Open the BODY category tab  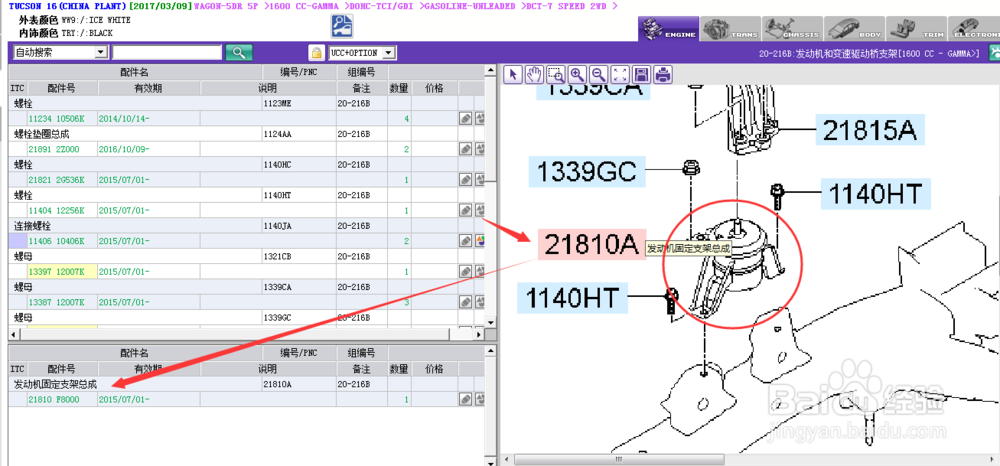[x=853, y=29]
